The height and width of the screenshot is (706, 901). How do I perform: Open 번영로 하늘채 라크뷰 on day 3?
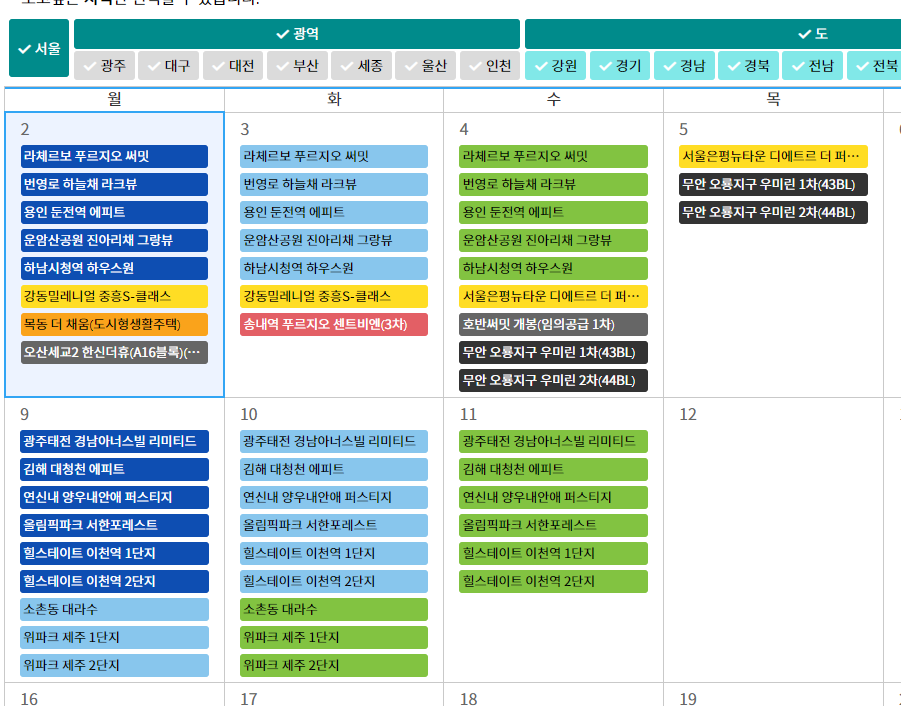point(334,184)
